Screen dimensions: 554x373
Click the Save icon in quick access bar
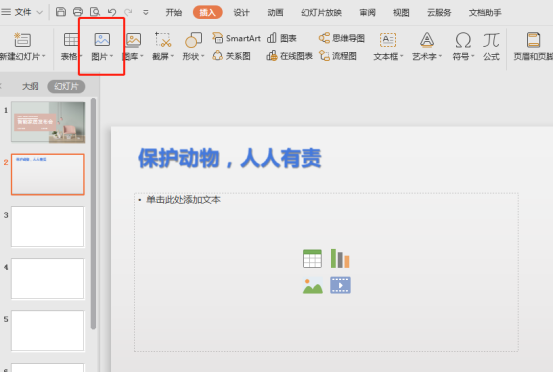(61, 12)
